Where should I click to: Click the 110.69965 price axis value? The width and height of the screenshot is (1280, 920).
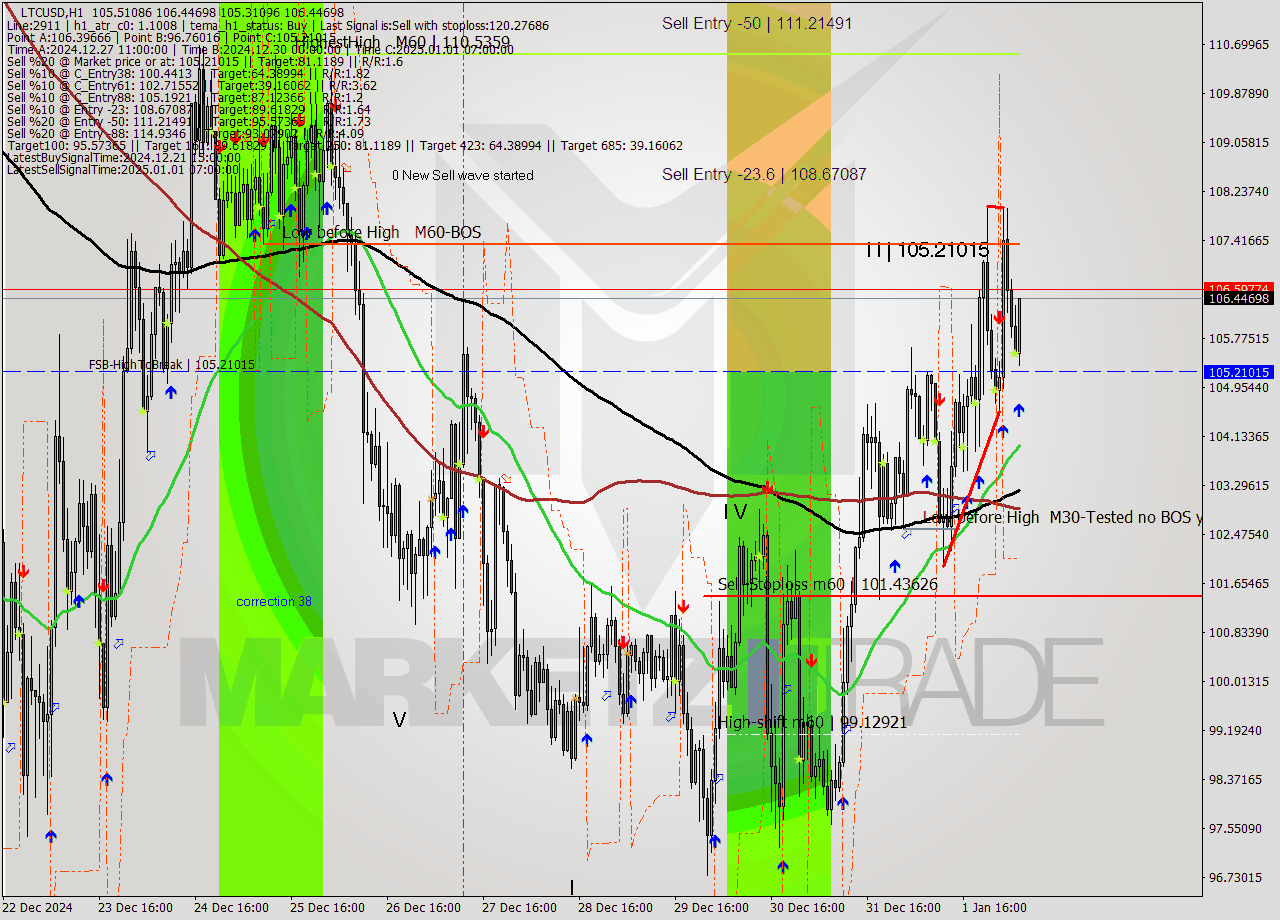(x=1238, y=44)
